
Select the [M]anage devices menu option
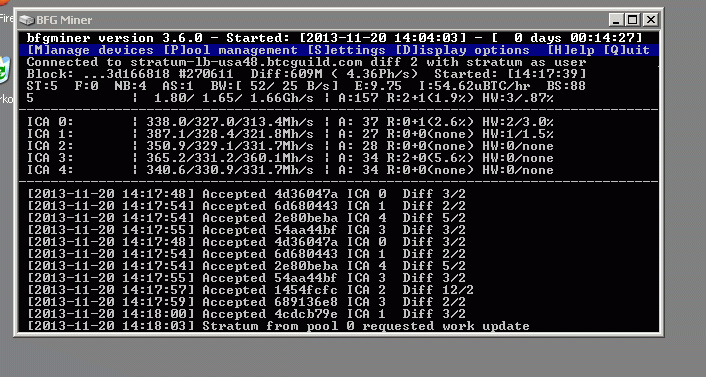click(90, 50)
